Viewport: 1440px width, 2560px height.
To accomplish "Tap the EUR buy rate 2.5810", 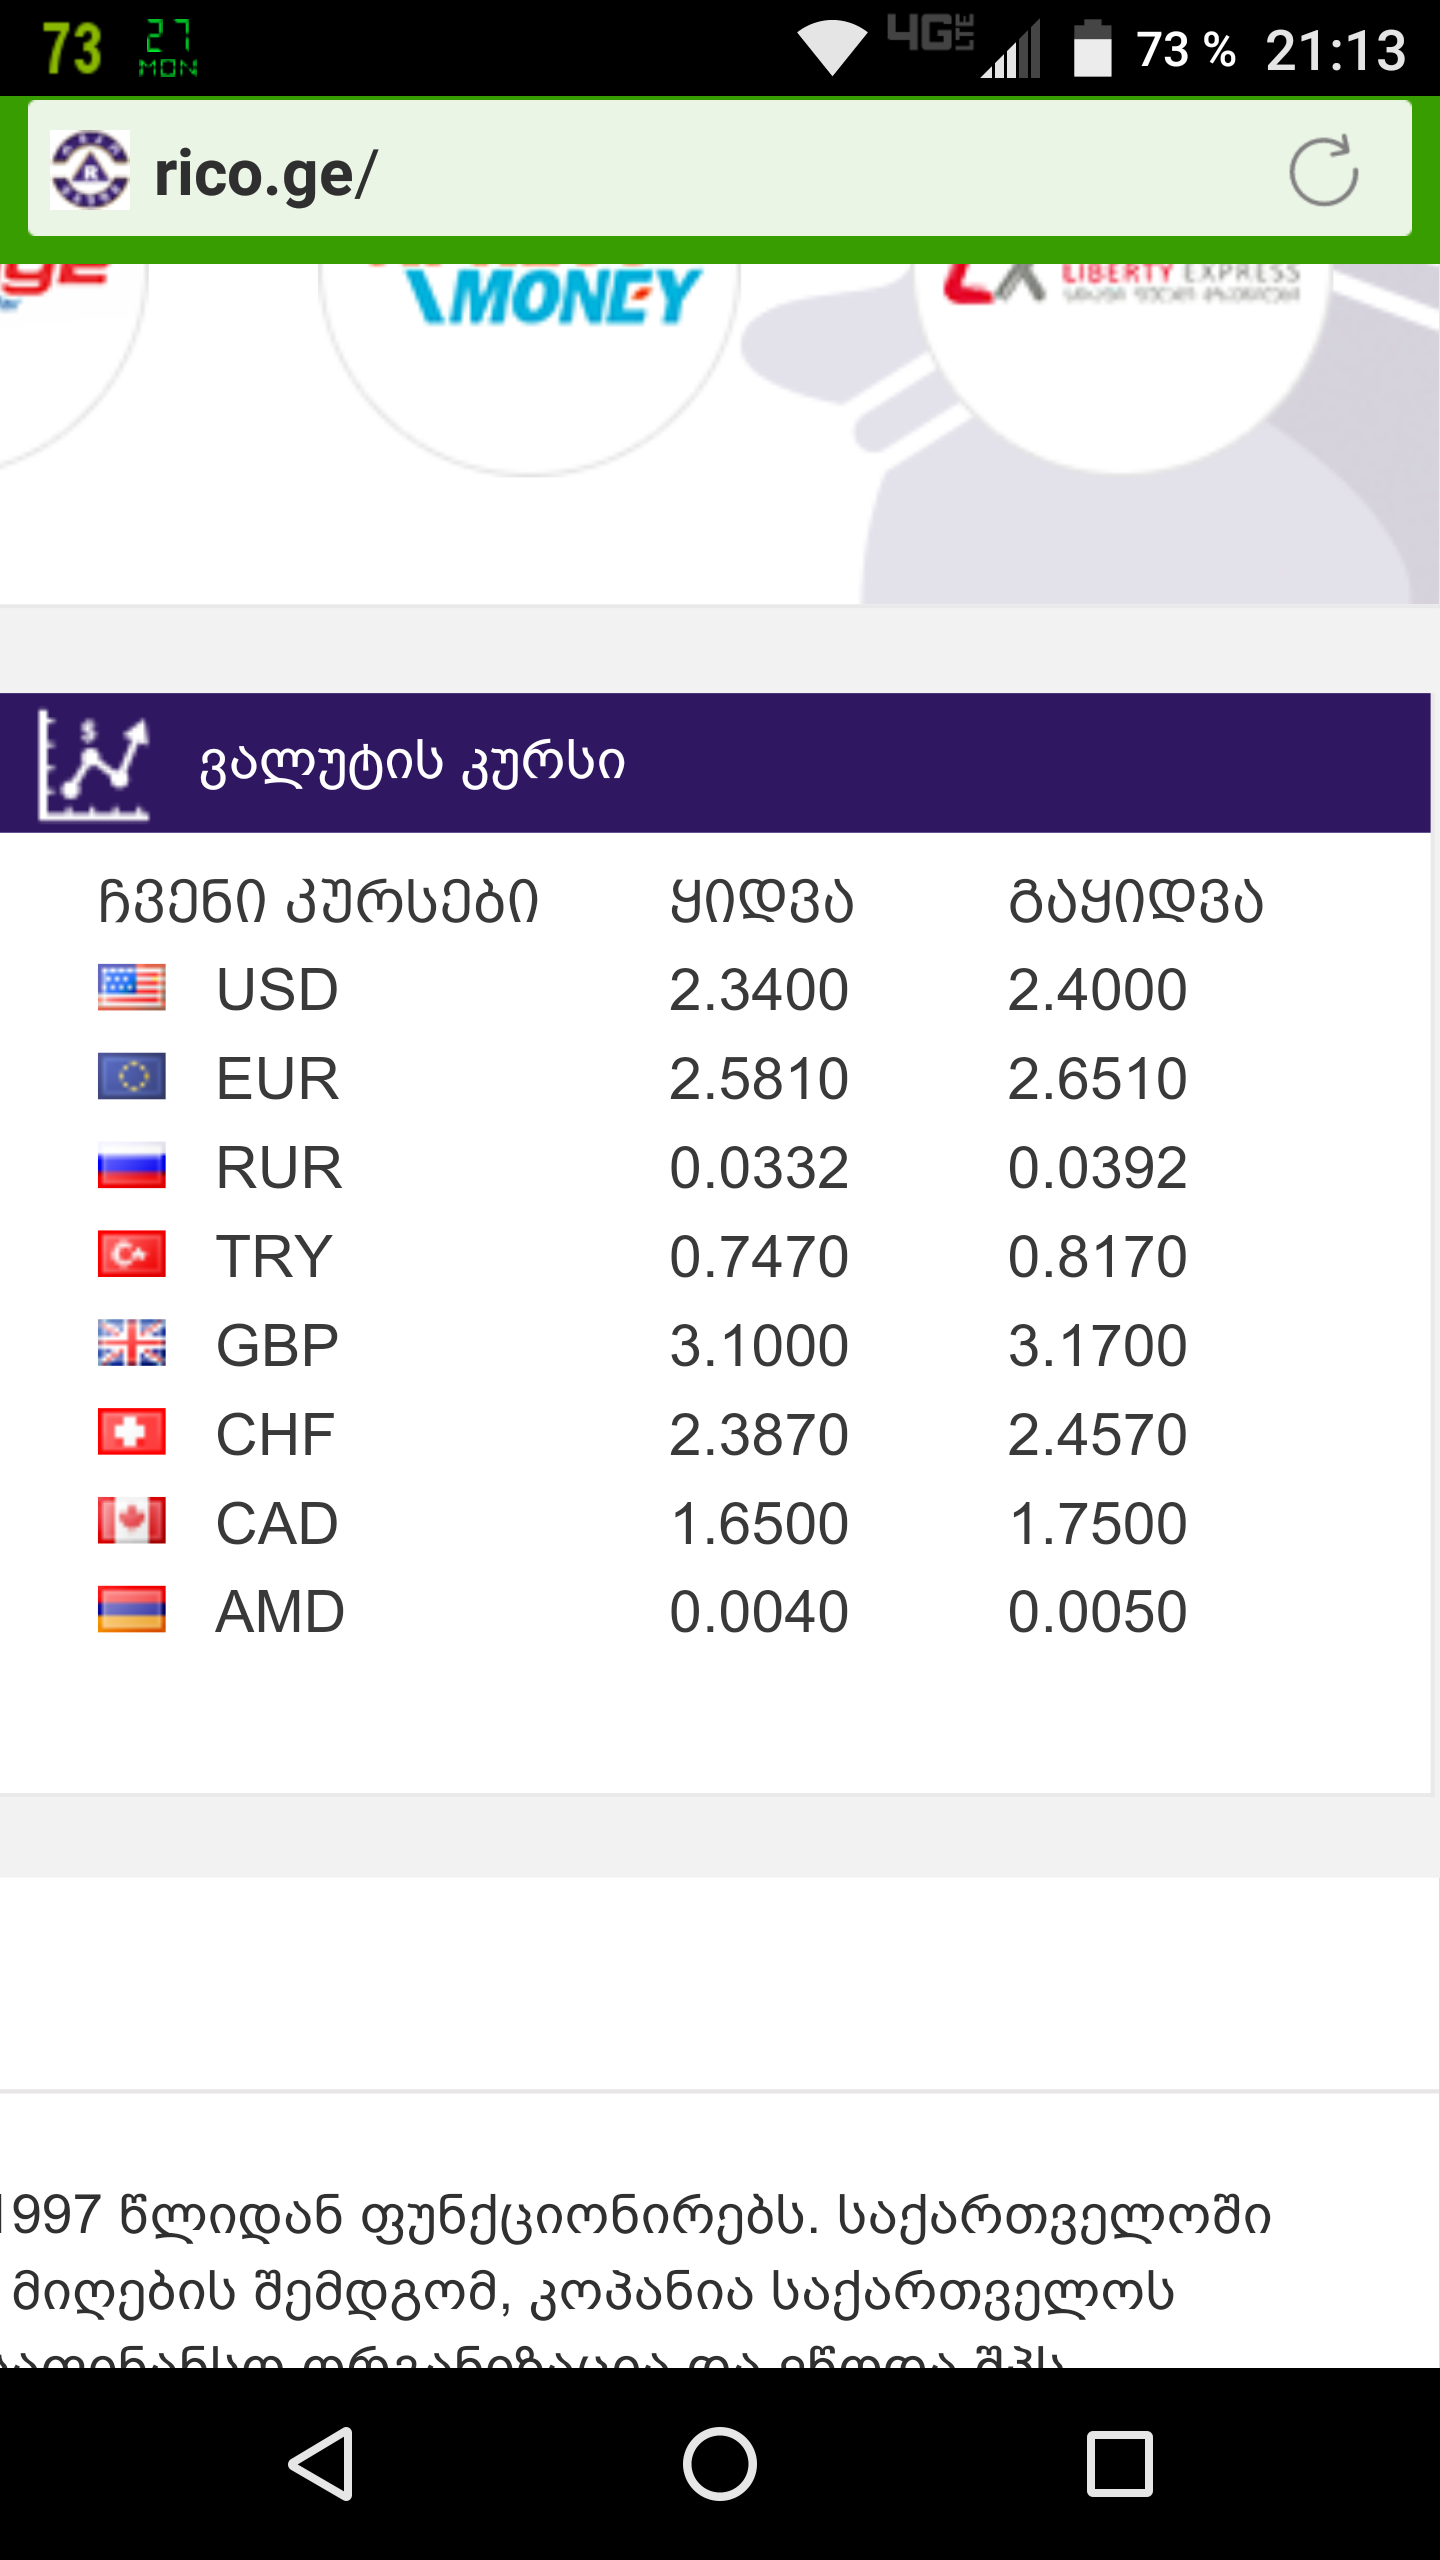I will 758,1079.
